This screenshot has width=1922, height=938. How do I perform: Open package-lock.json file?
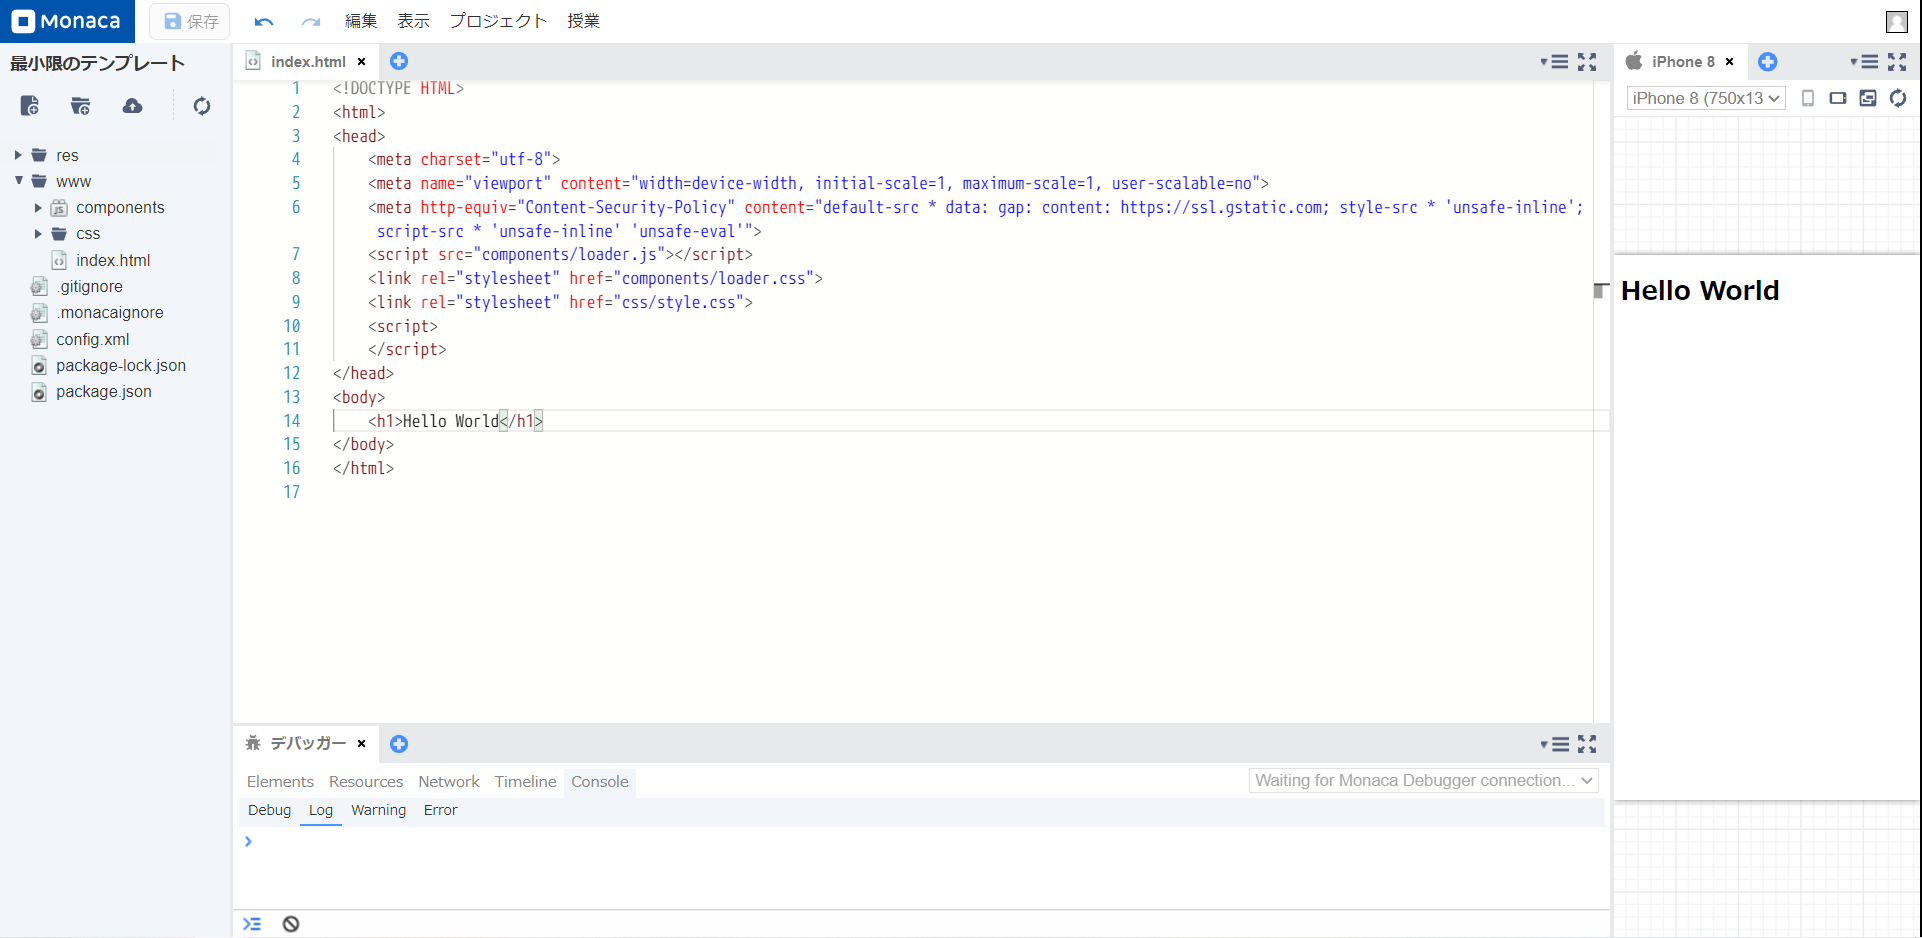pyautogui.click(x=120, y=365)
